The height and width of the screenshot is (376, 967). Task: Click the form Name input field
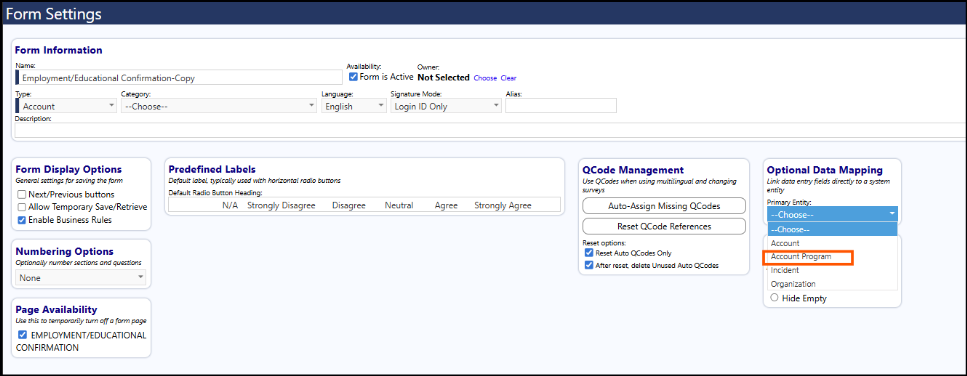pos(179,77)
